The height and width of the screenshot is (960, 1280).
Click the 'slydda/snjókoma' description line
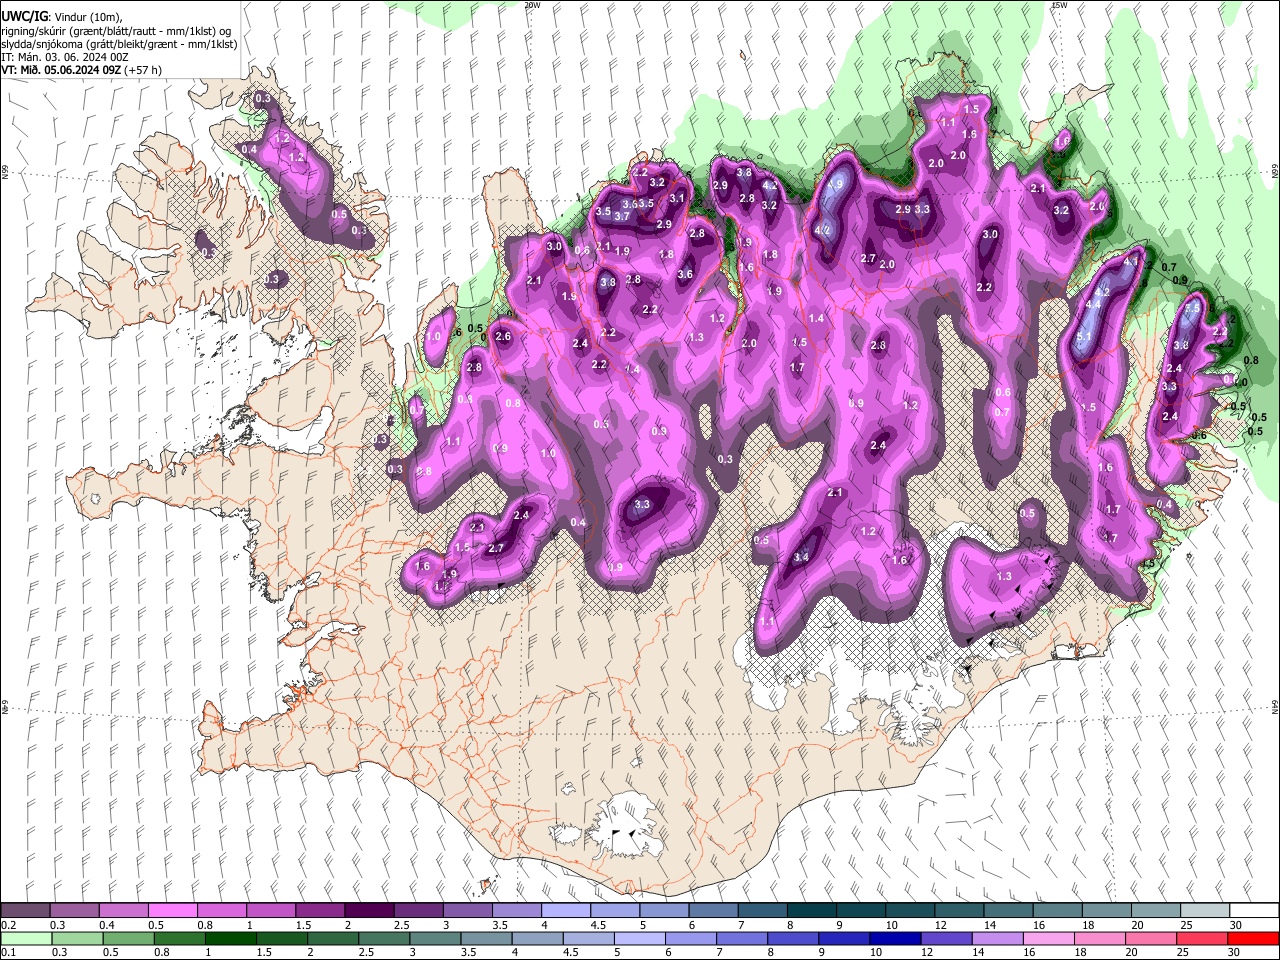119,45
